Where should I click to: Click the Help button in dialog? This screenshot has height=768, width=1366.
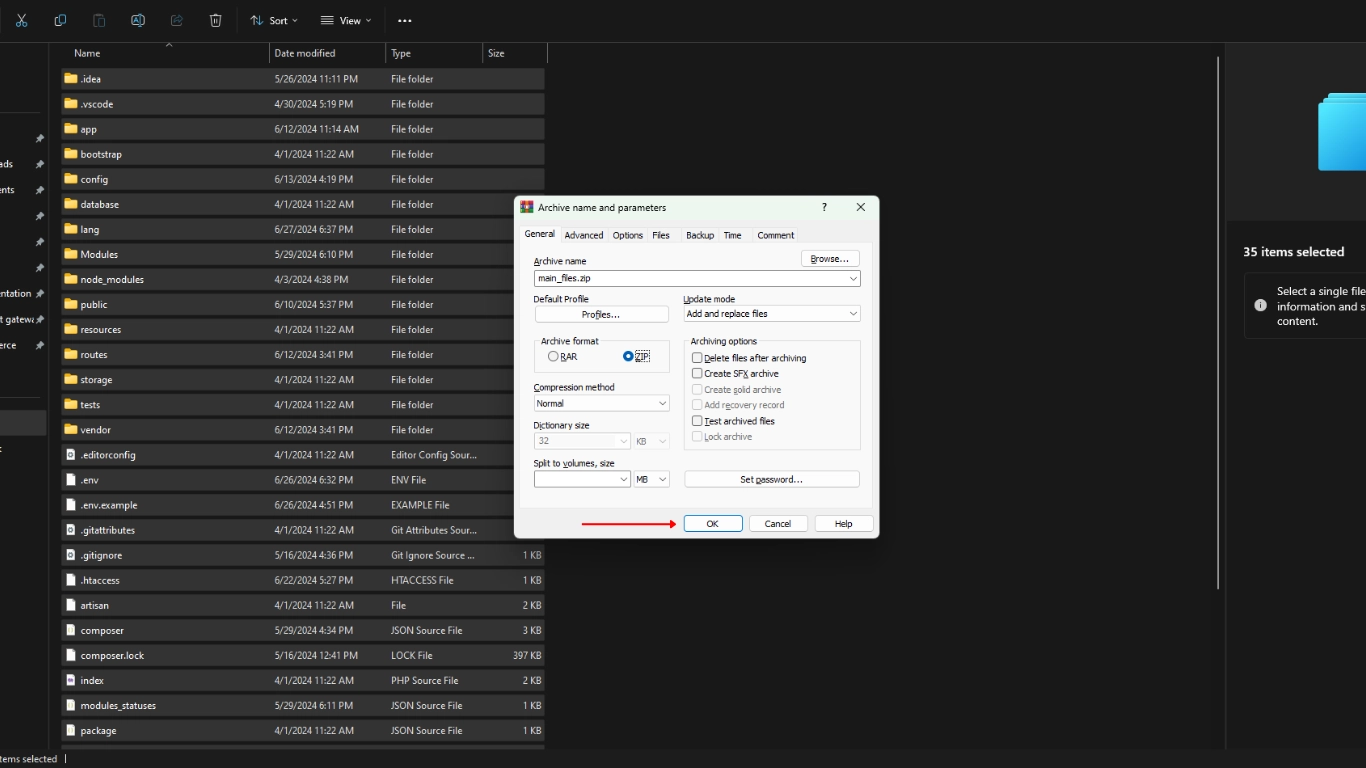coord(844,524)
